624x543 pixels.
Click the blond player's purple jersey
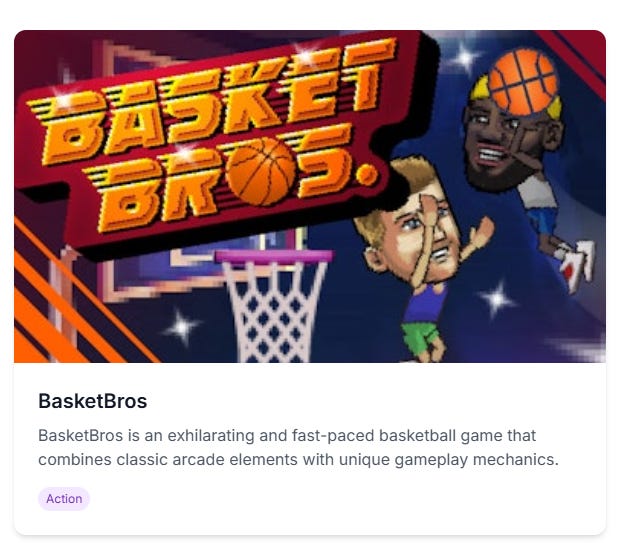pos(425,303)
